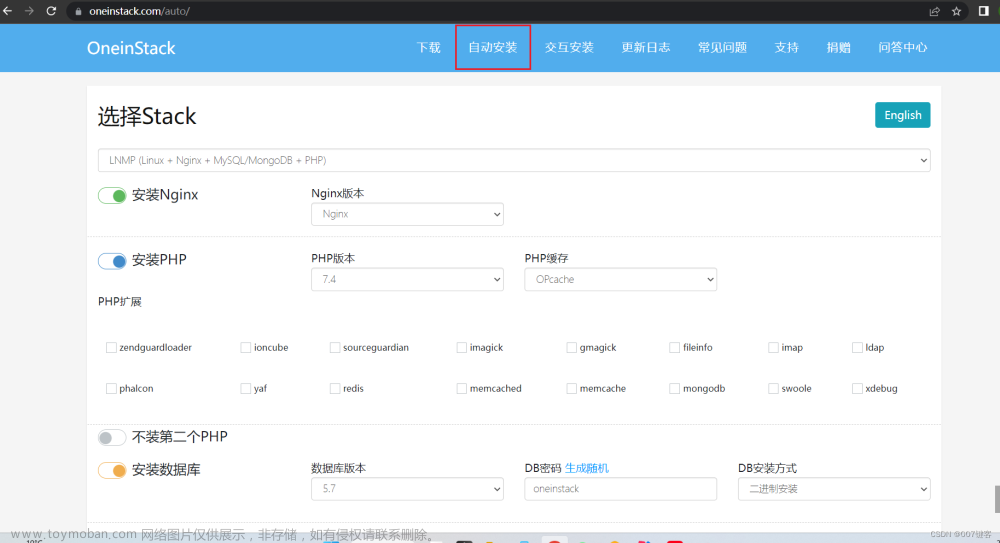Screen dimensions: 1000x543
Task: Check the imagick extension
Action: pos(462,347)
